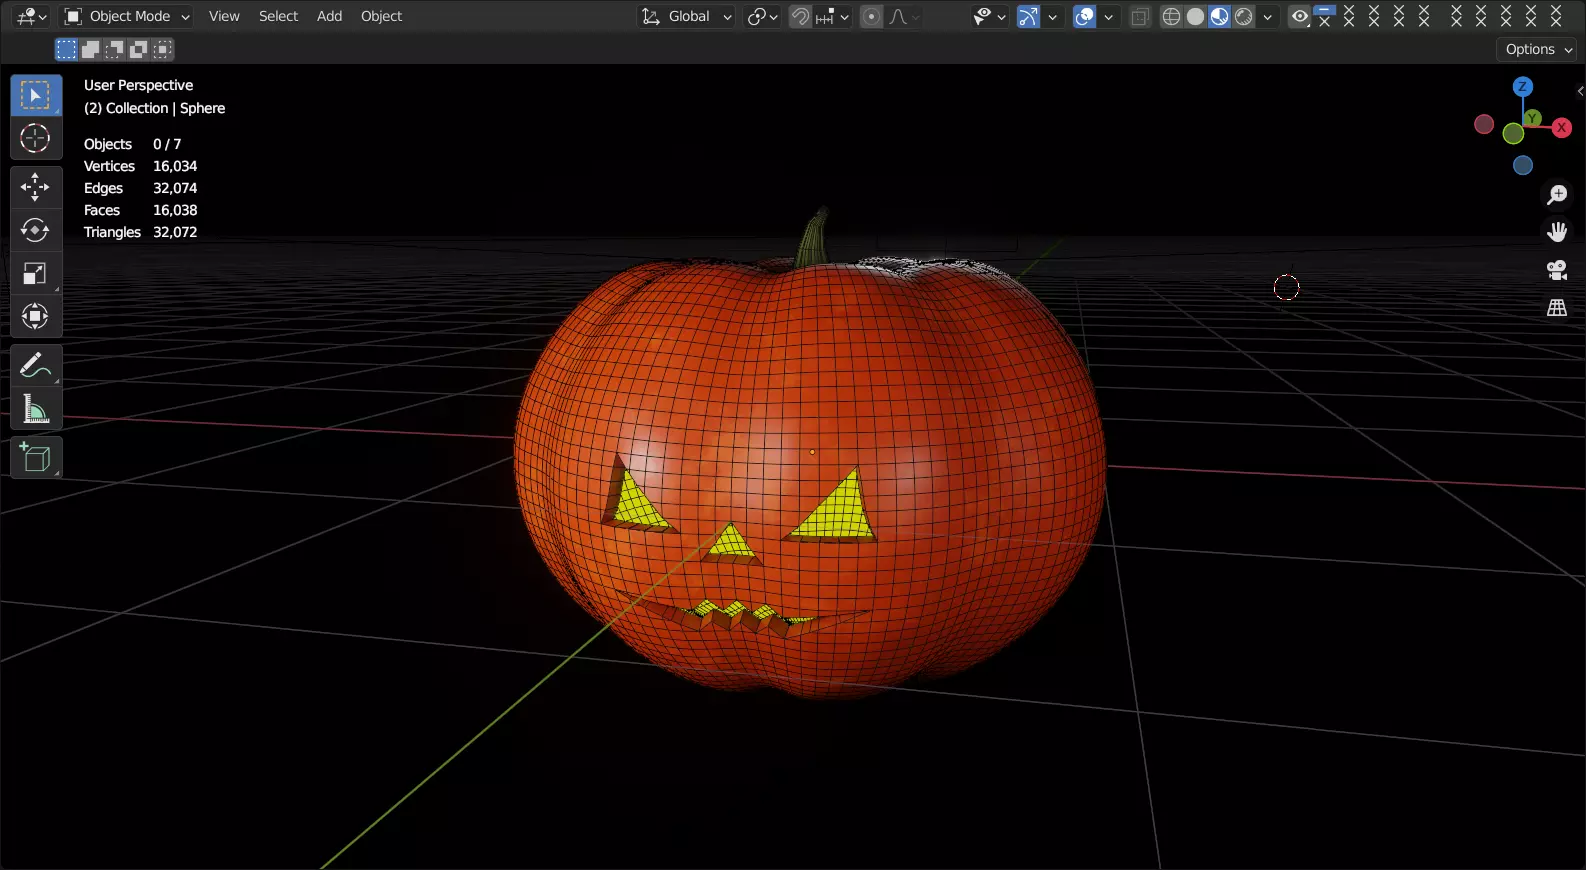
Task: Open the Select menu
Action: 279,16
